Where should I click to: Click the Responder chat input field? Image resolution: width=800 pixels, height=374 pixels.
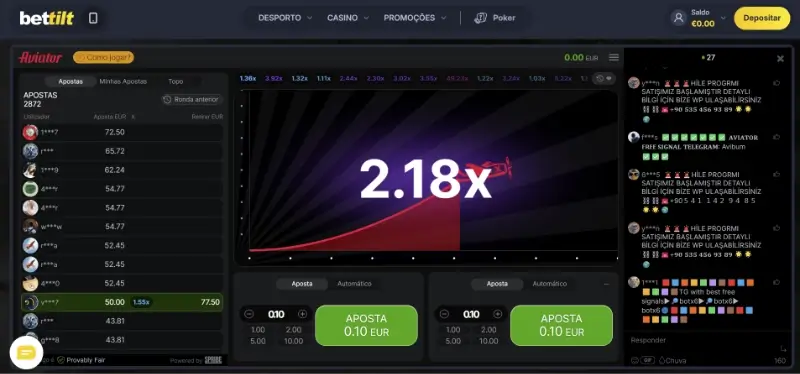pos(704,340)
